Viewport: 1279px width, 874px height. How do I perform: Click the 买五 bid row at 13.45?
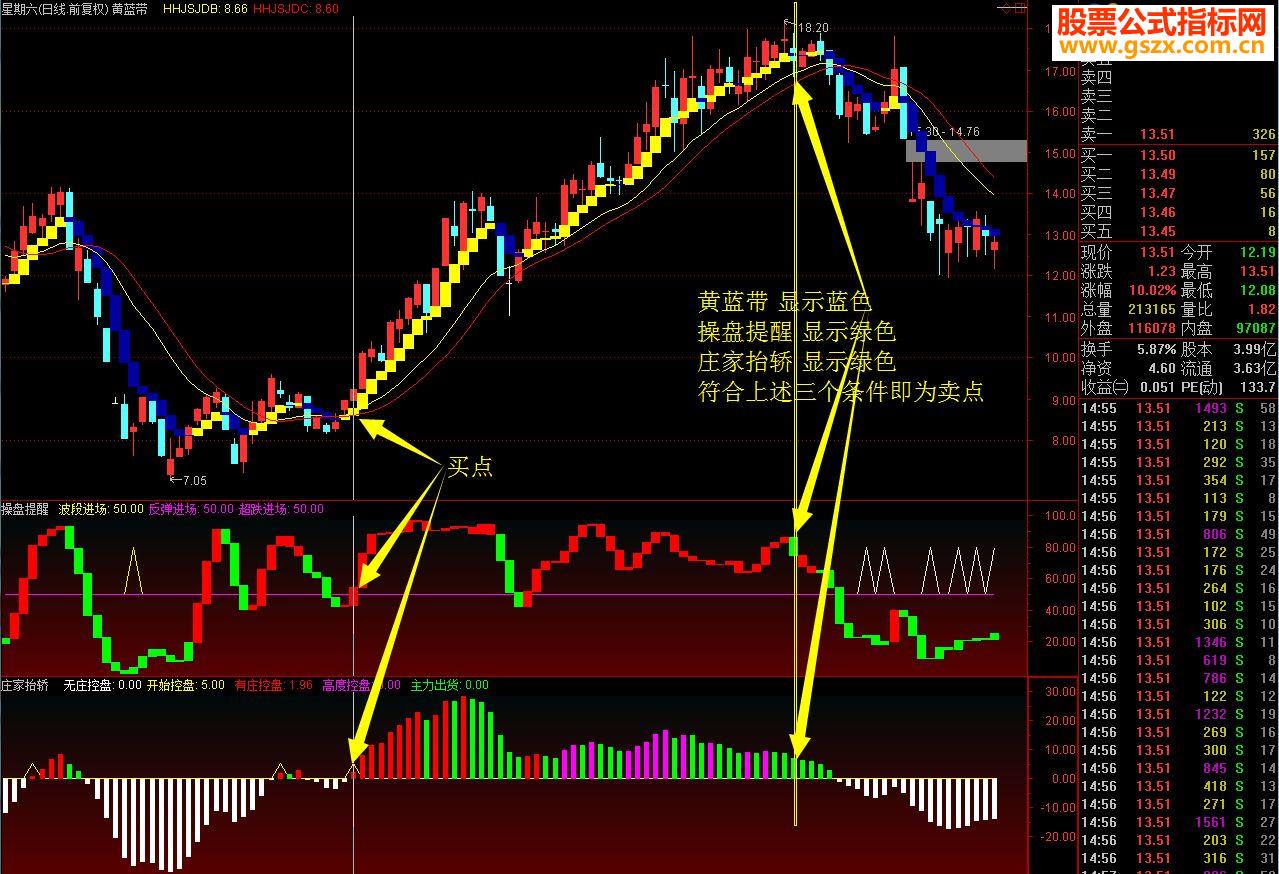click(1178, 231)
